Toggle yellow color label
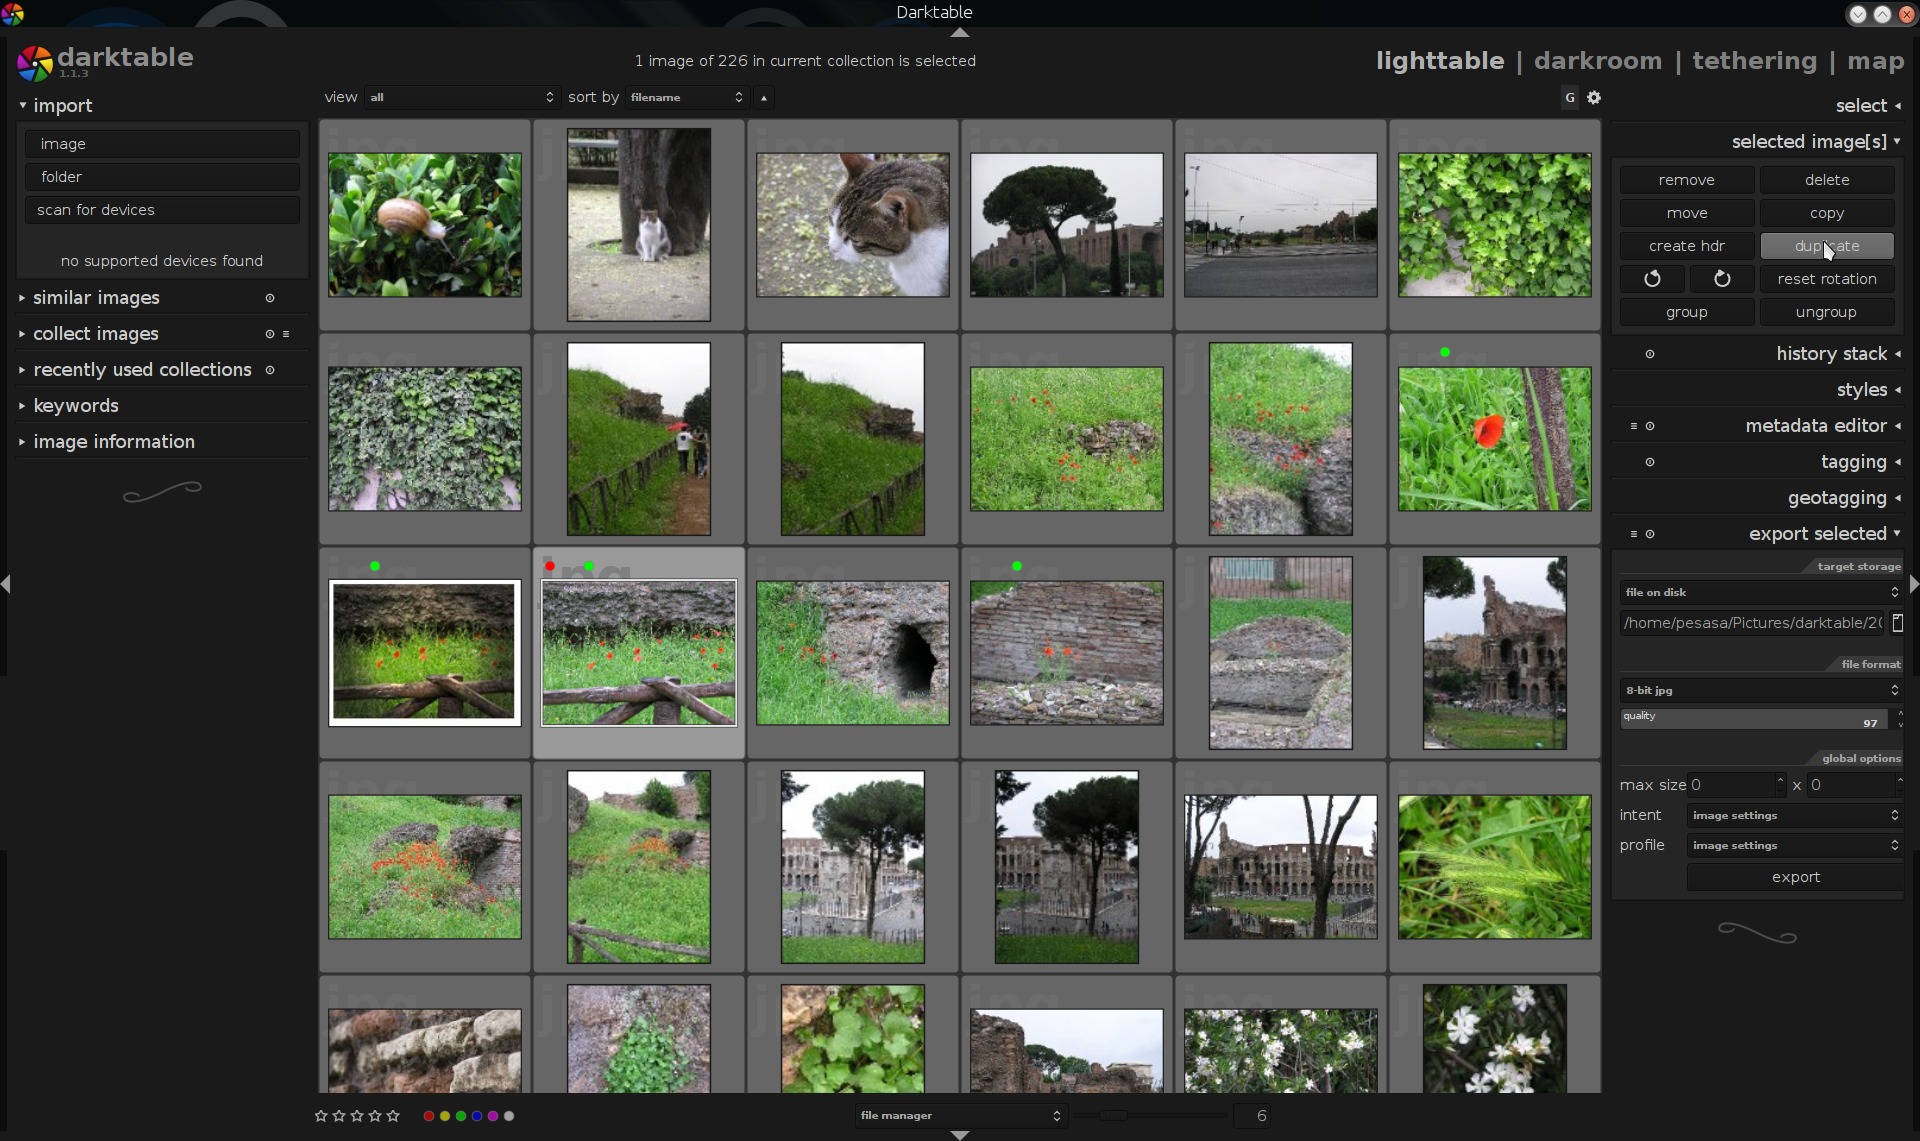Screen dimensions: 1920x1141 coord(445,1116)
